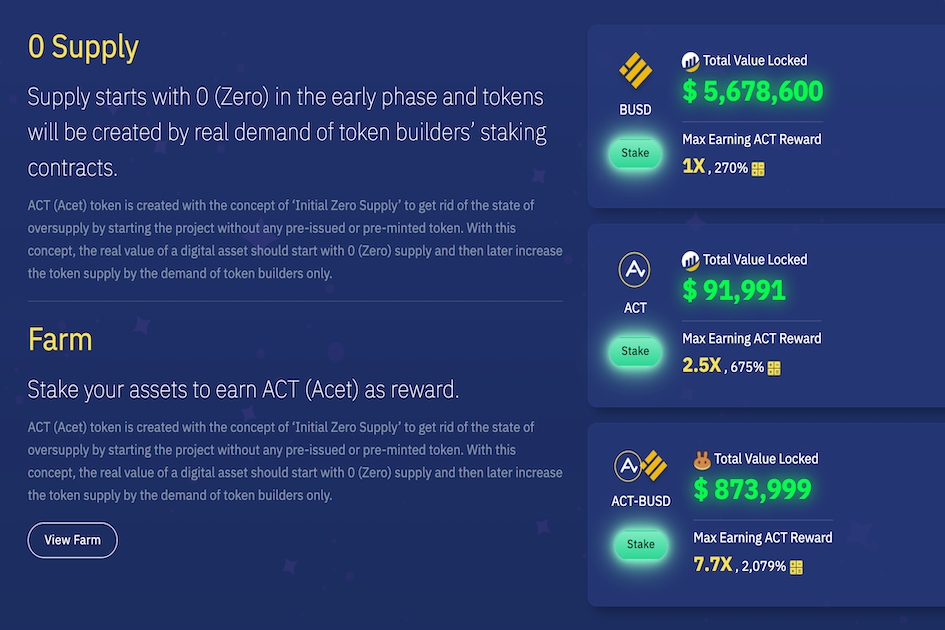Open the calculator icon next to 675%
The image size is (945, 630).
774,368
